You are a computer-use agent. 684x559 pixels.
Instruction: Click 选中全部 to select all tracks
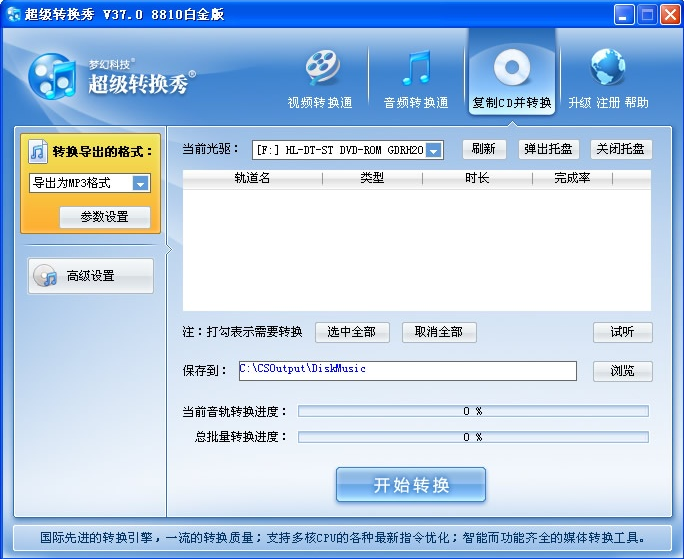352,333
